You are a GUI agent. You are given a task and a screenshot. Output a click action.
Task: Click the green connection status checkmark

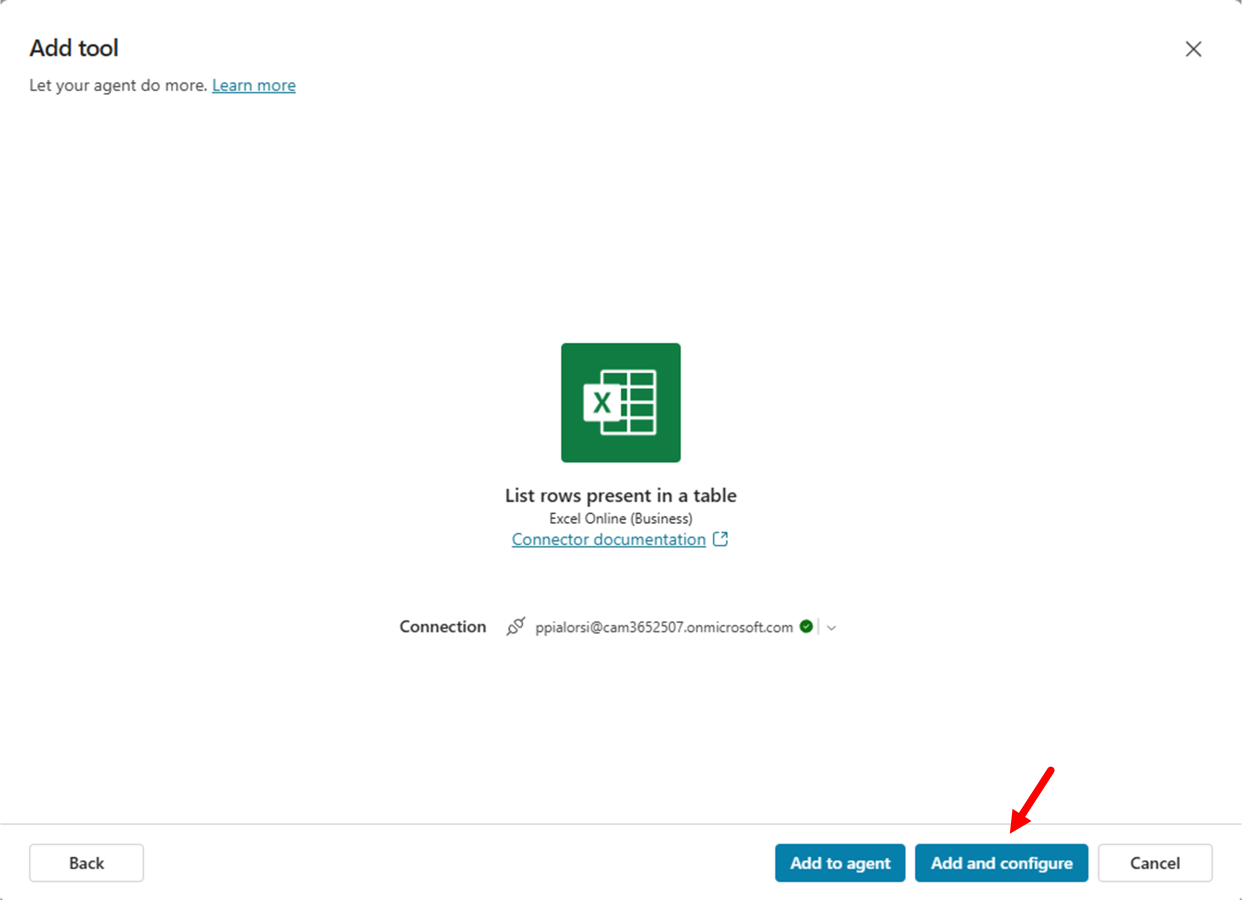[x=806, y=627]
